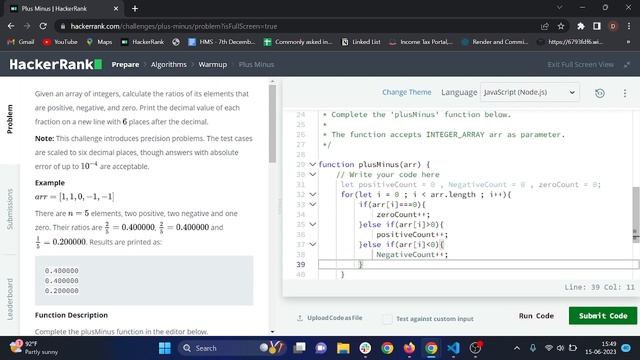Open Firefox from the taskbar
Viewport: 640px width, 360px height.
point(409,348)
